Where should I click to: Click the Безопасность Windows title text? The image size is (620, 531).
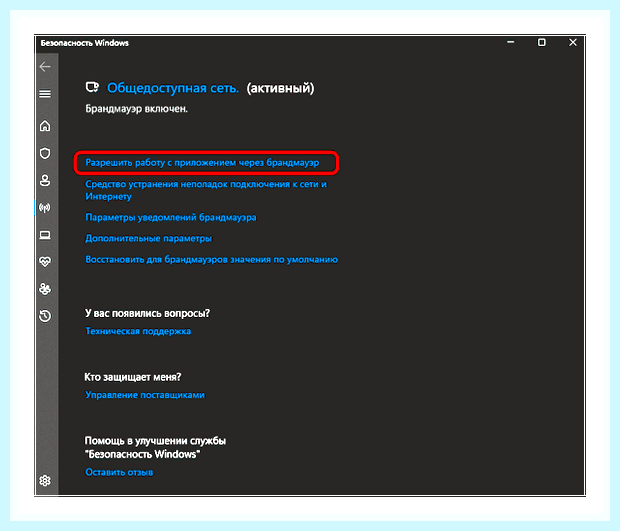pyautogui.click(x=85, y=43)
